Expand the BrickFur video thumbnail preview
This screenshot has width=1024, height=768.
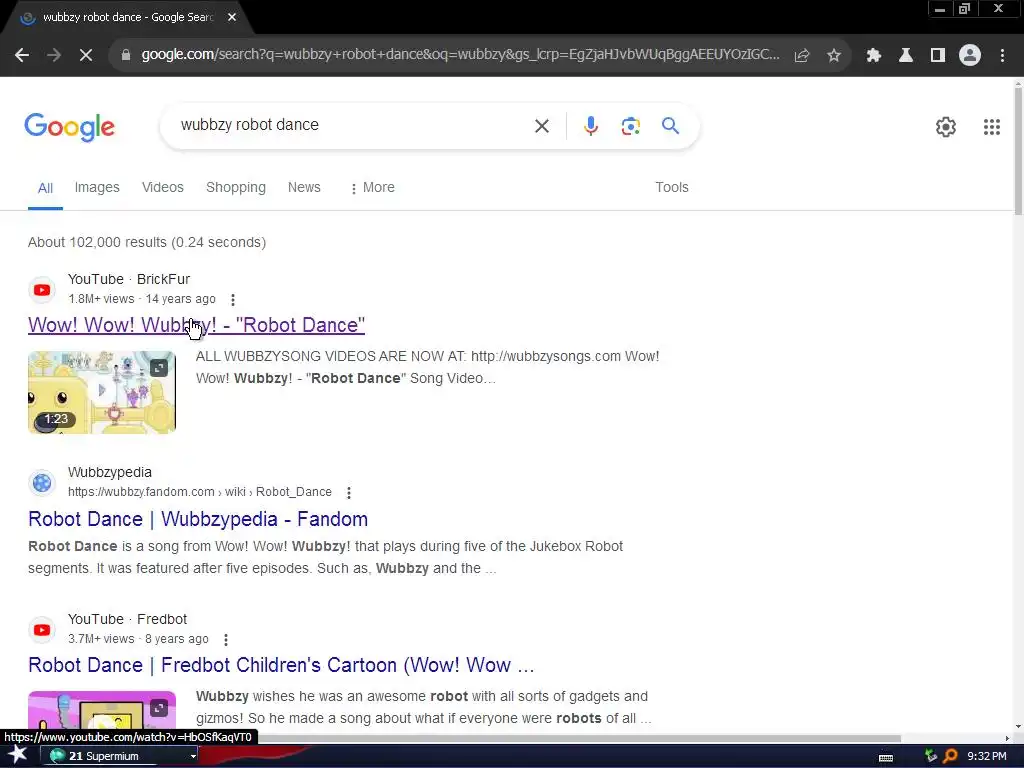[x=159, y=368]
